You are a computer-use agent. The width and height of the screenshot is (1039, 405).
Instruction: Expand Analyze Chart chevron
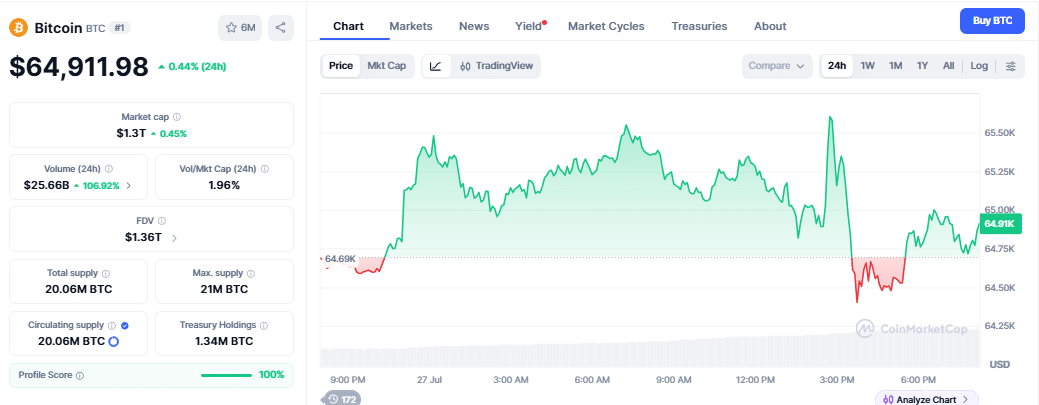965,400
